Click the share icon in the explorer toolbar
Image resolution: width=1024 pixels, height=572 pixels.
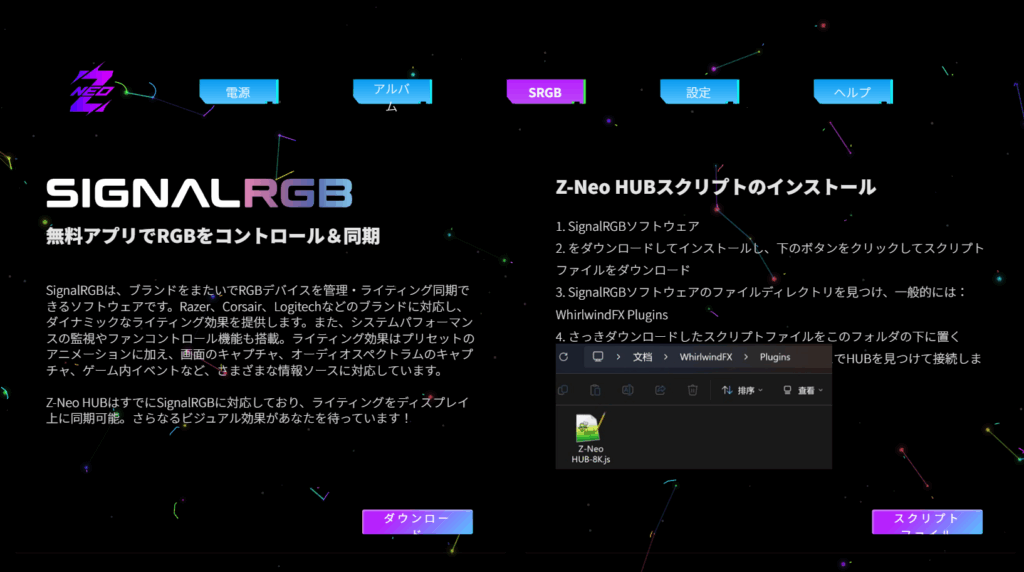pos(660,390)
